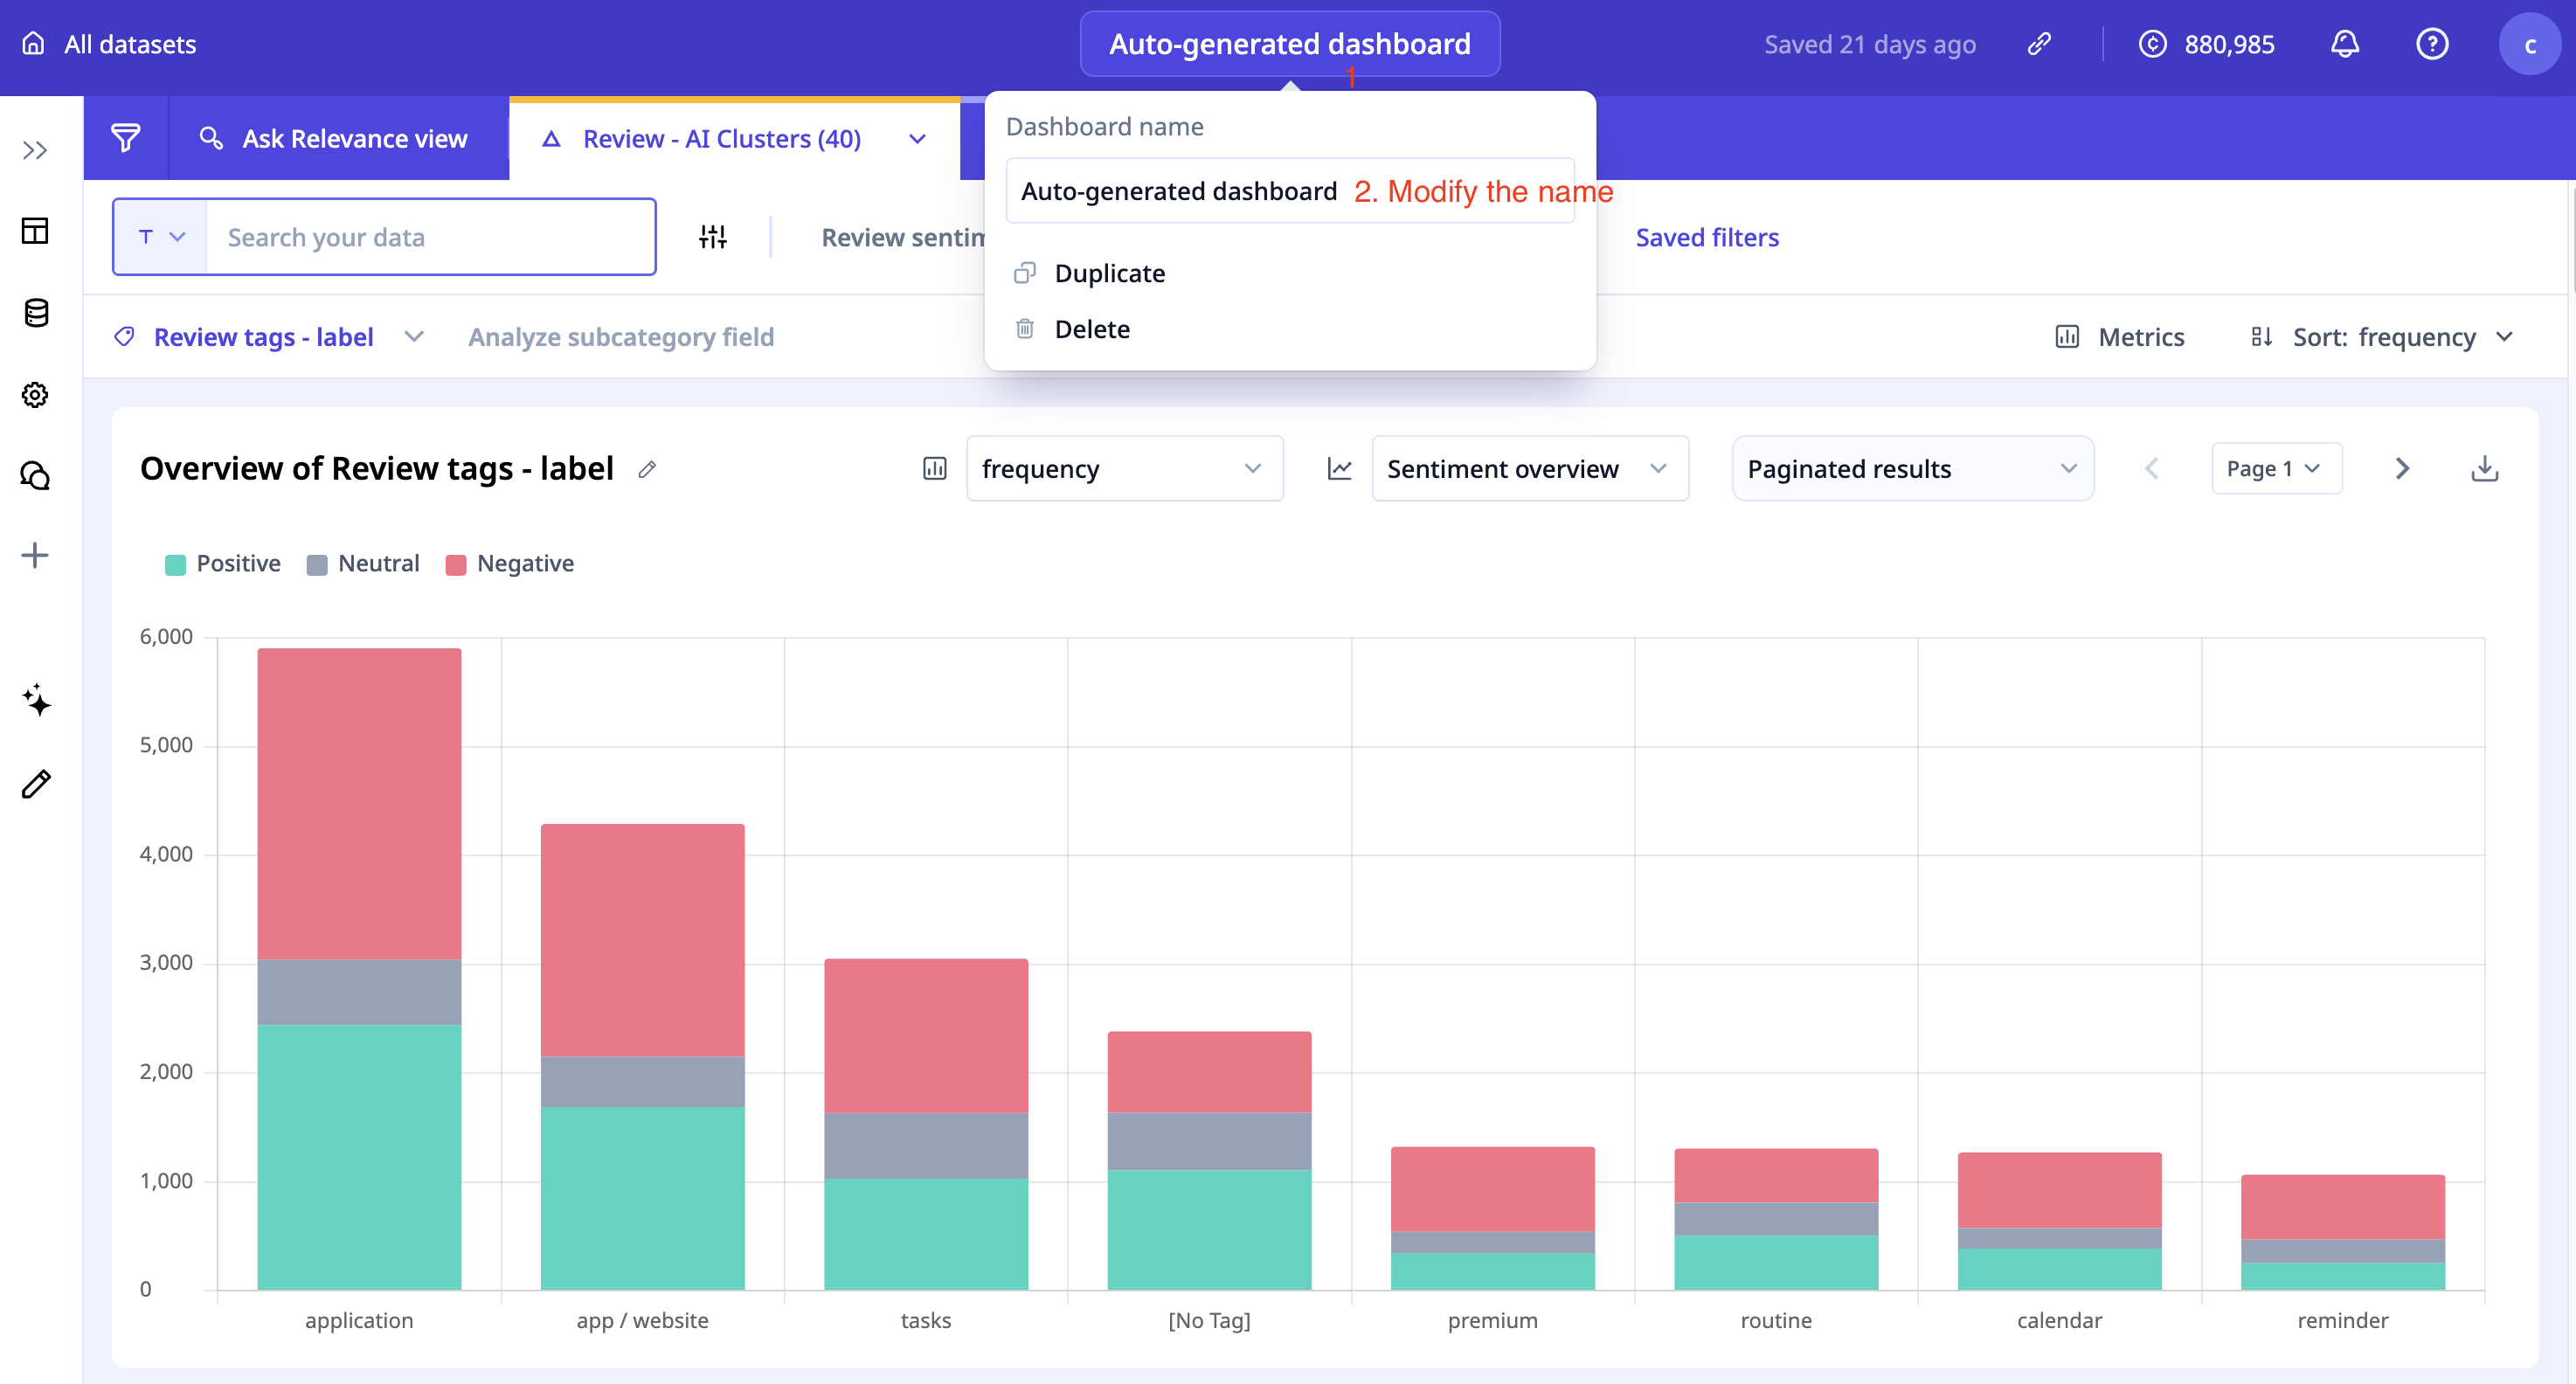Click the Dashboard name text field
This screenshot has height=1384, width=2576.
(1180, 191)
